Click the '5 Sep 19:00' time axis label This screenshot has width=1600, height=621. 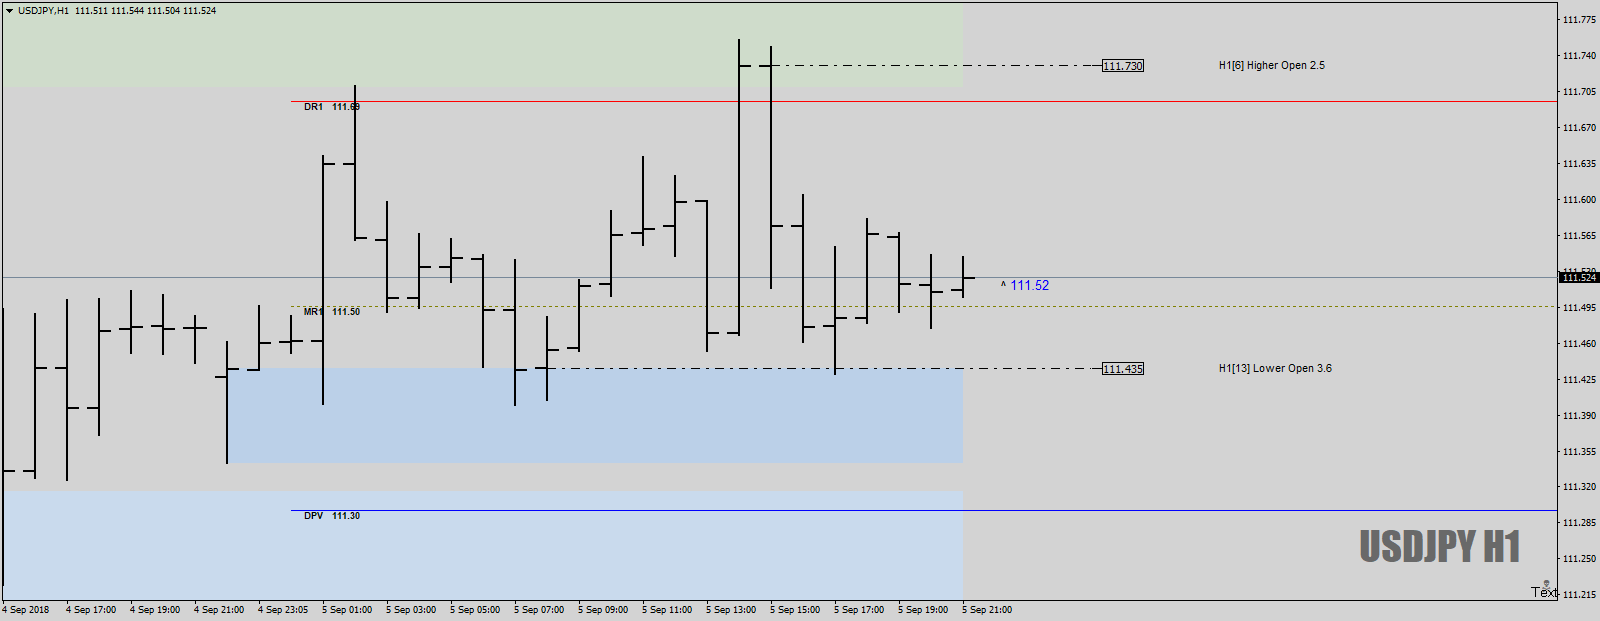[x=923, y=610]
